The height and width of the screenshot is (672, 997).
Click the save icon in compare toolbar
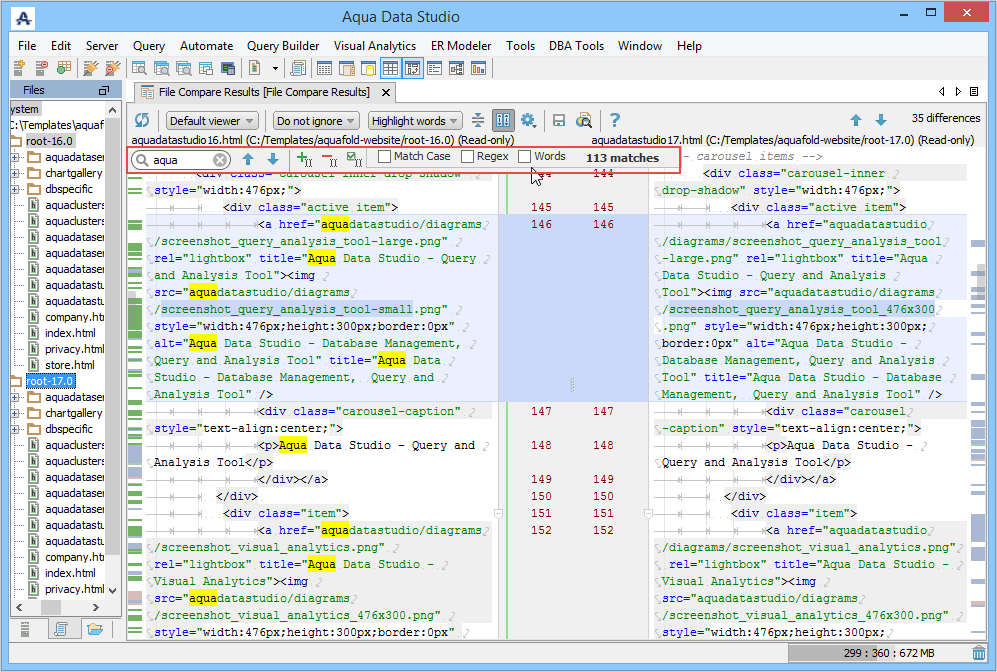tap(559, 121)
